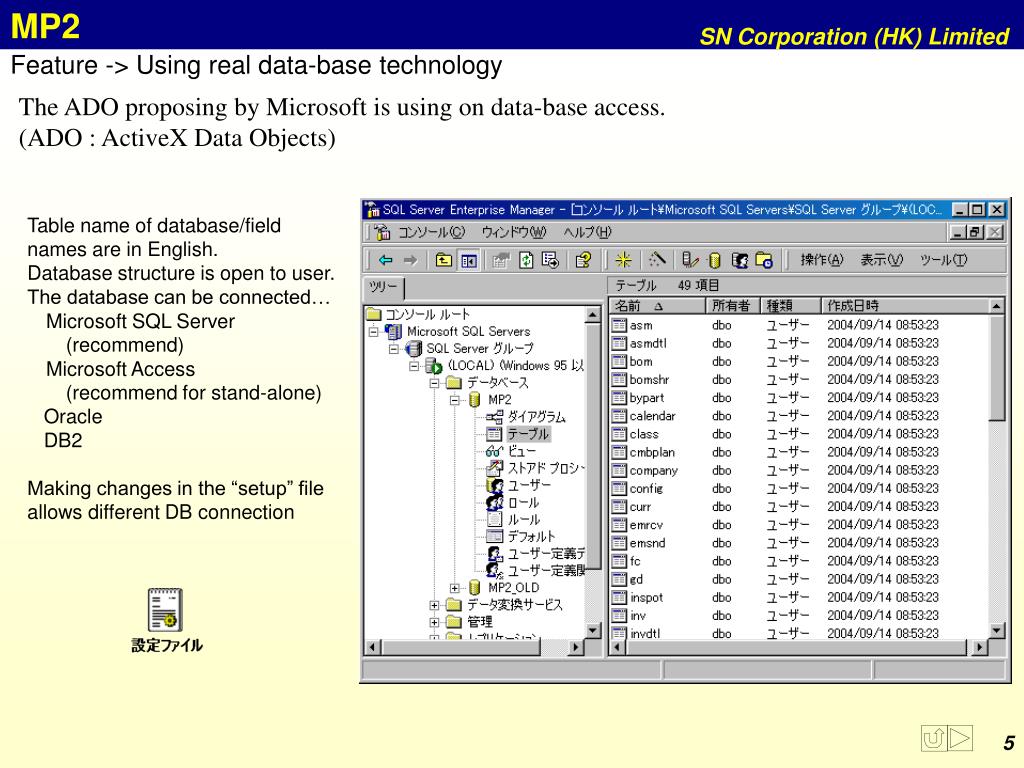Open the 表示(V) menu

[x=882, y=261]
